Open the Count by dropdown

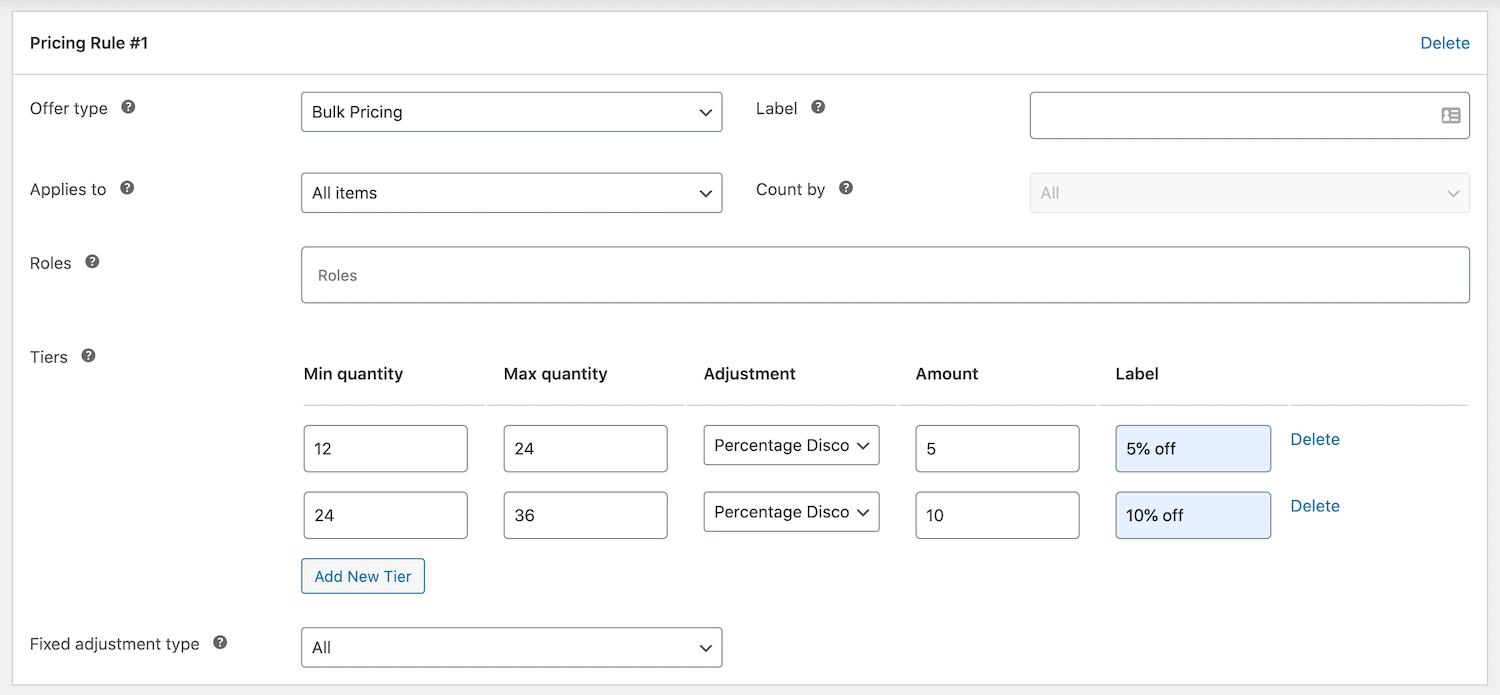pos(1249,193)
